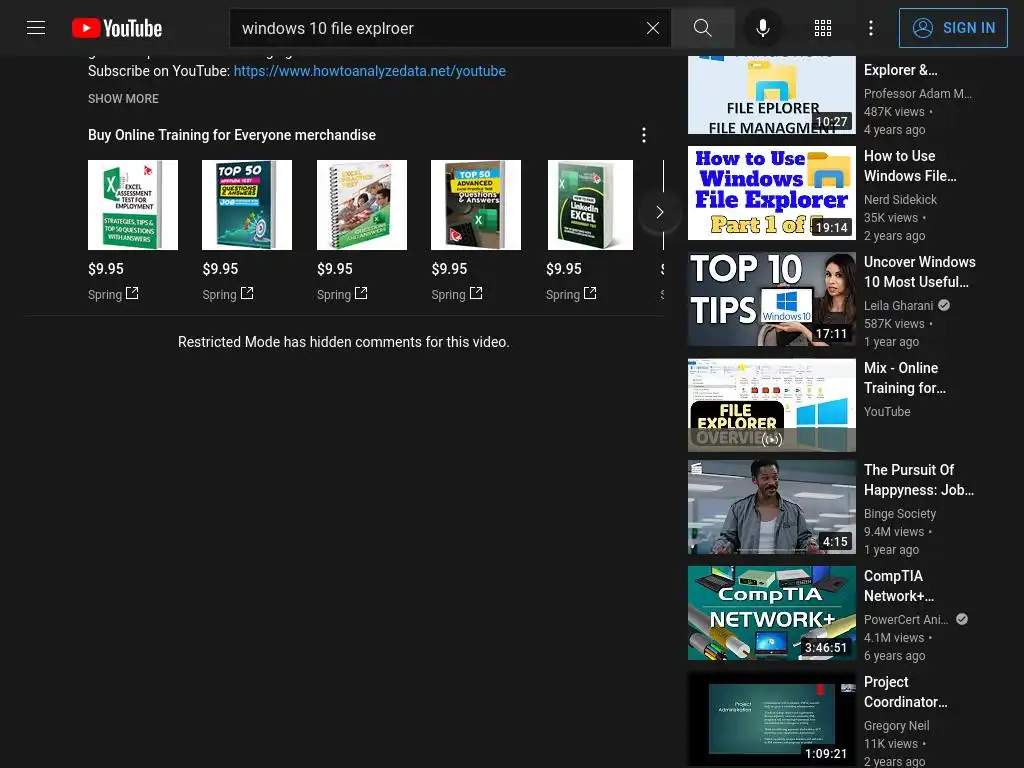Open 'How to Use Windows File...' title

coord(910,166)
